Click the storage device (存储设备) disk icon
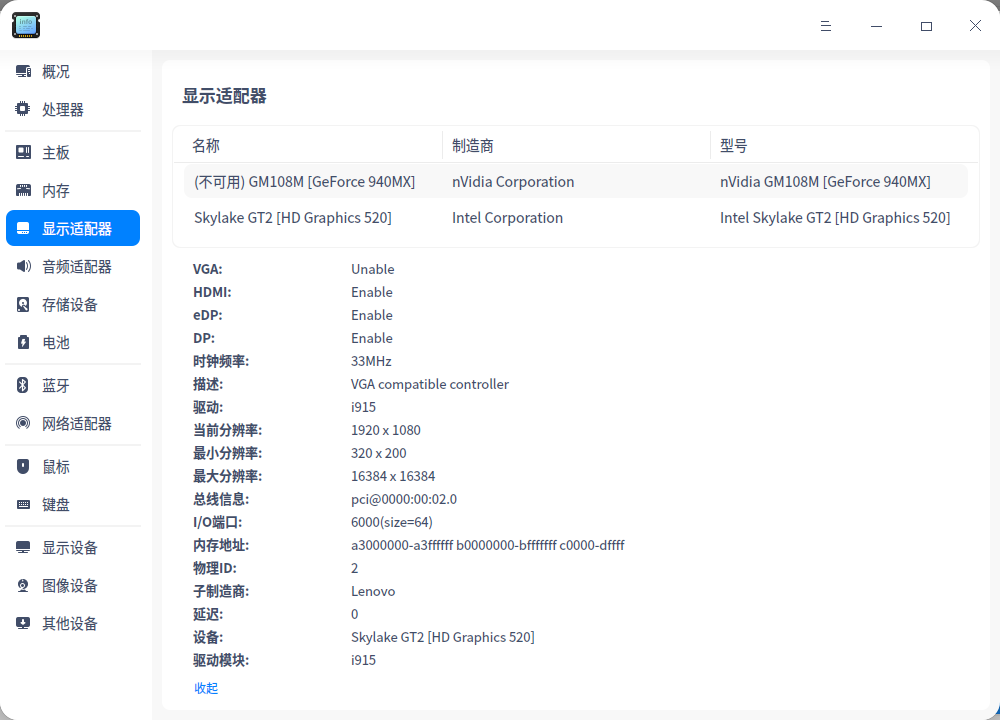1000x720 pixels. pyautogui.click(x=23, y=304)
